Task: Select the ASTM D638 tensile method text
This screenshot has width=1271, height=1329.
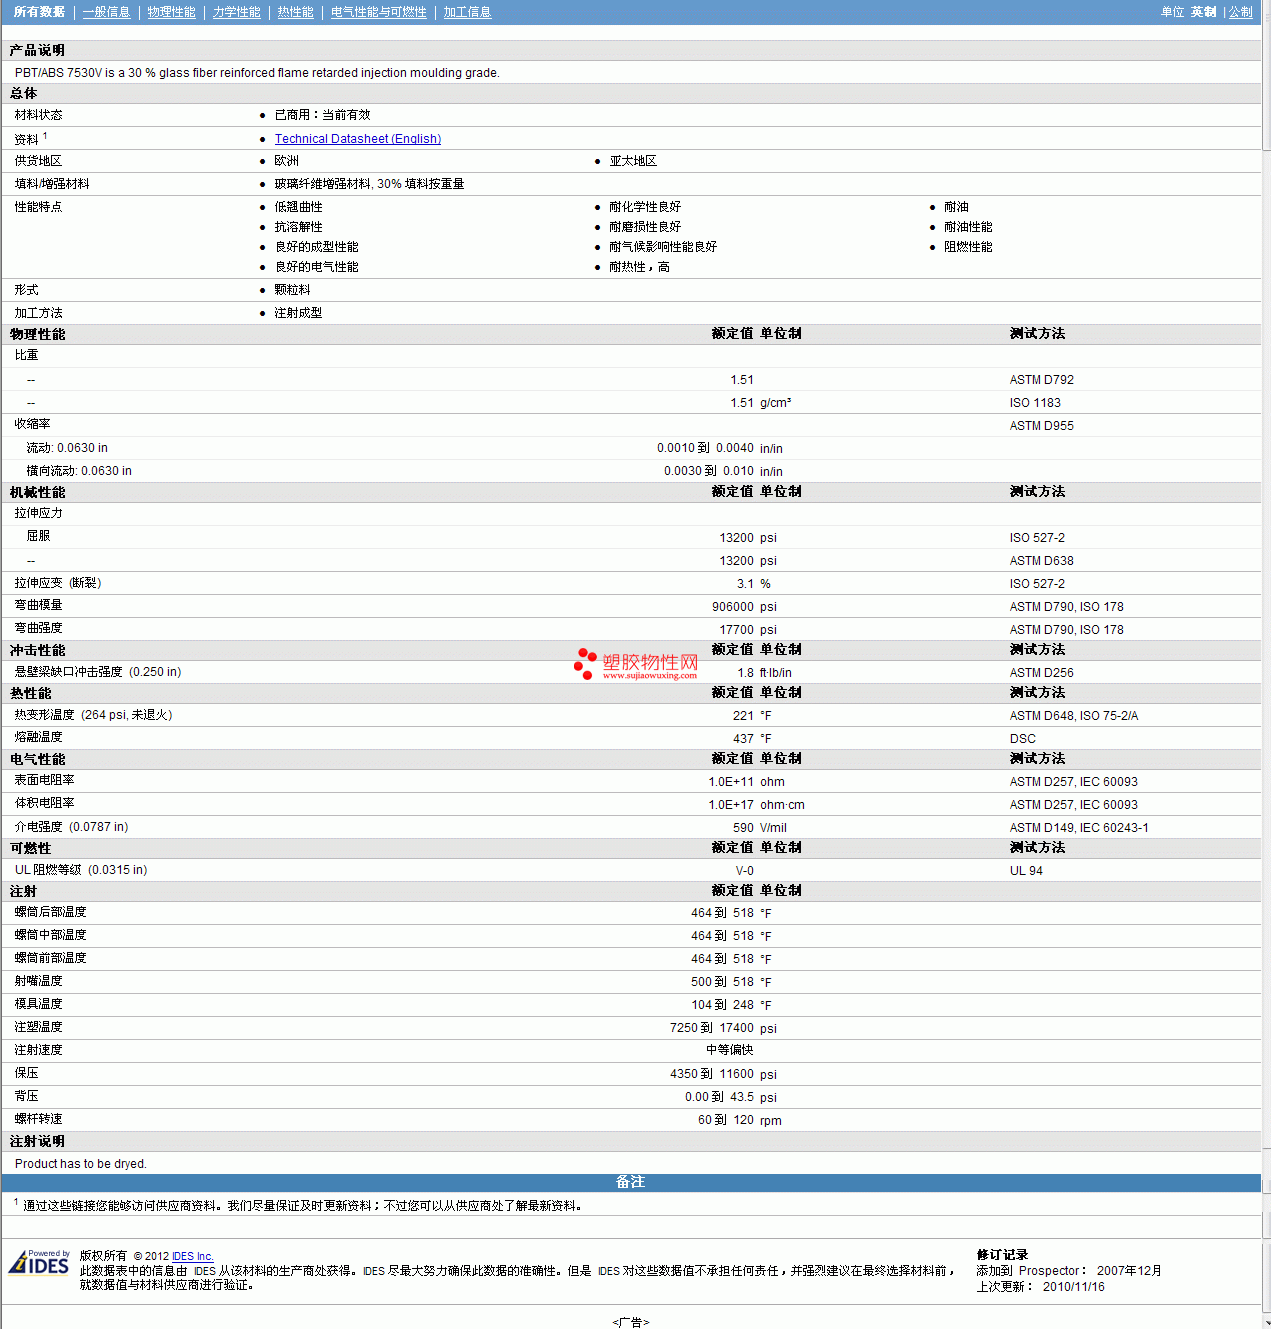Action: [x=1042, y=561]
